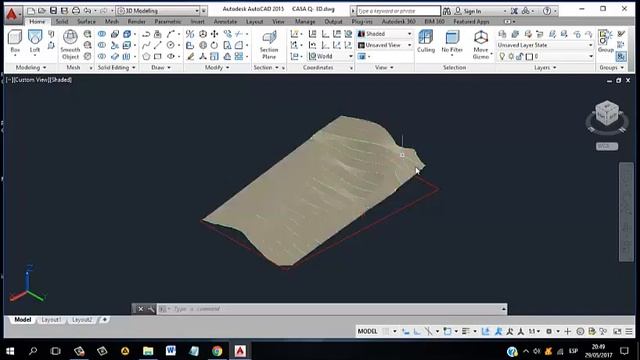Select the solid Intersect tool

tap(102, 56)
